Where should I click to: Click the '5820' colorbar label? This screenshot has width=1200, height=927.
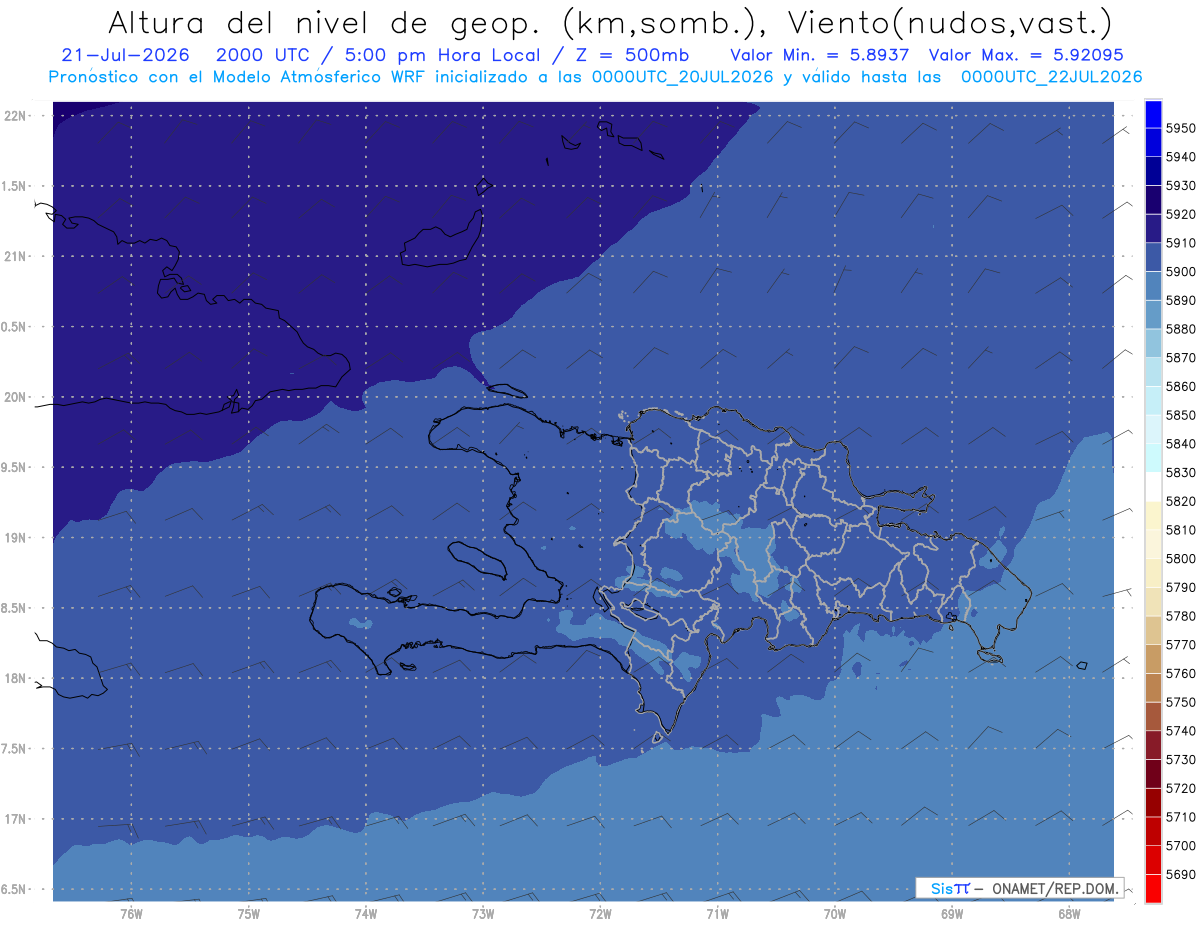pyautogui.click(x=1180, y=501)
